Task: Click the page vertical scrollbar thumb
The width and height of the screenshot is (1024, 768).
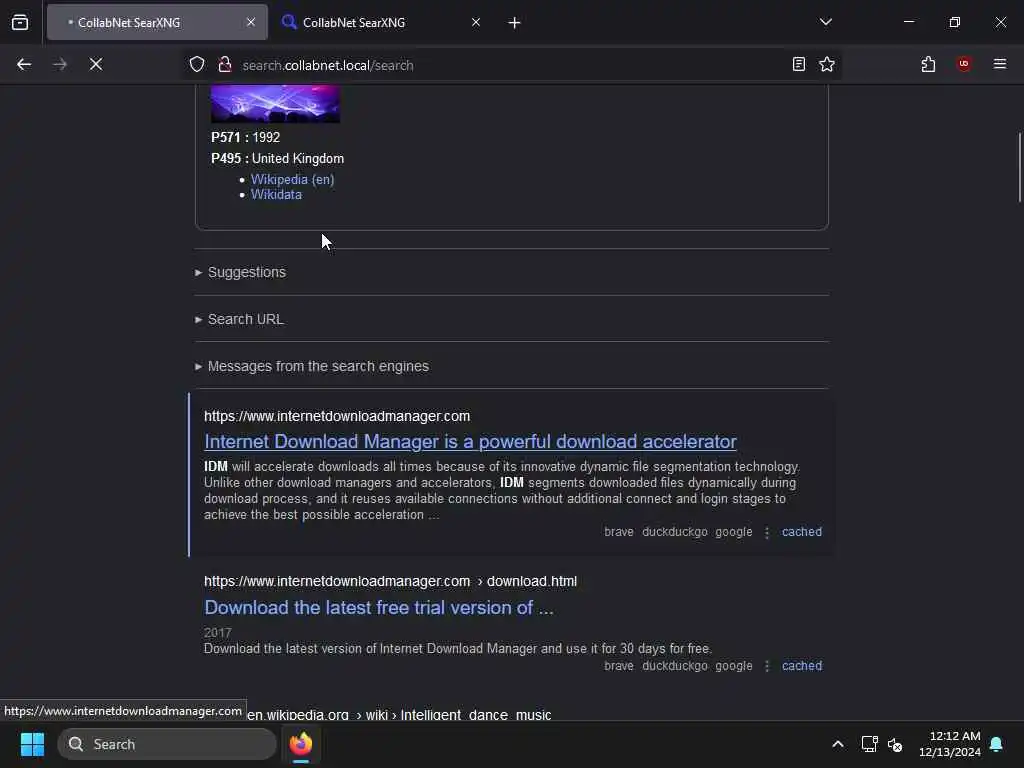Action: click(x=1019, y=168)
